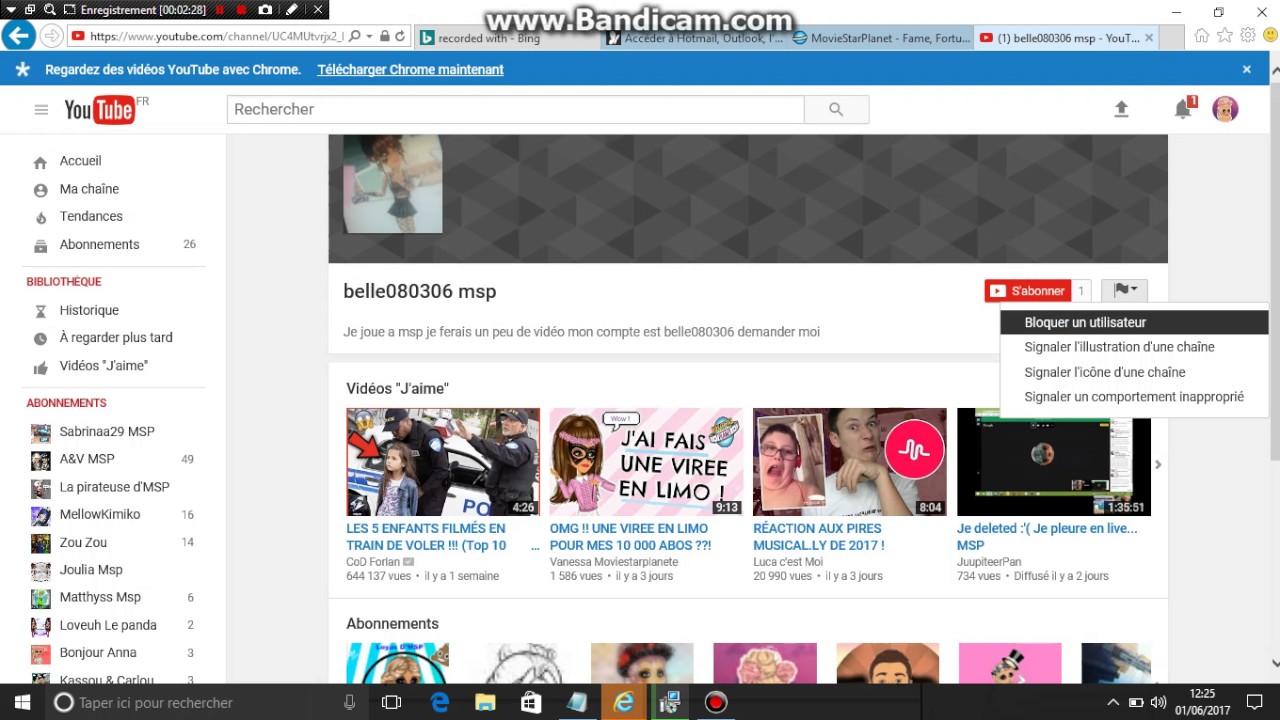Open the account avatar menu
Screen dimensions: 1280x720
tap(1225, 109)
